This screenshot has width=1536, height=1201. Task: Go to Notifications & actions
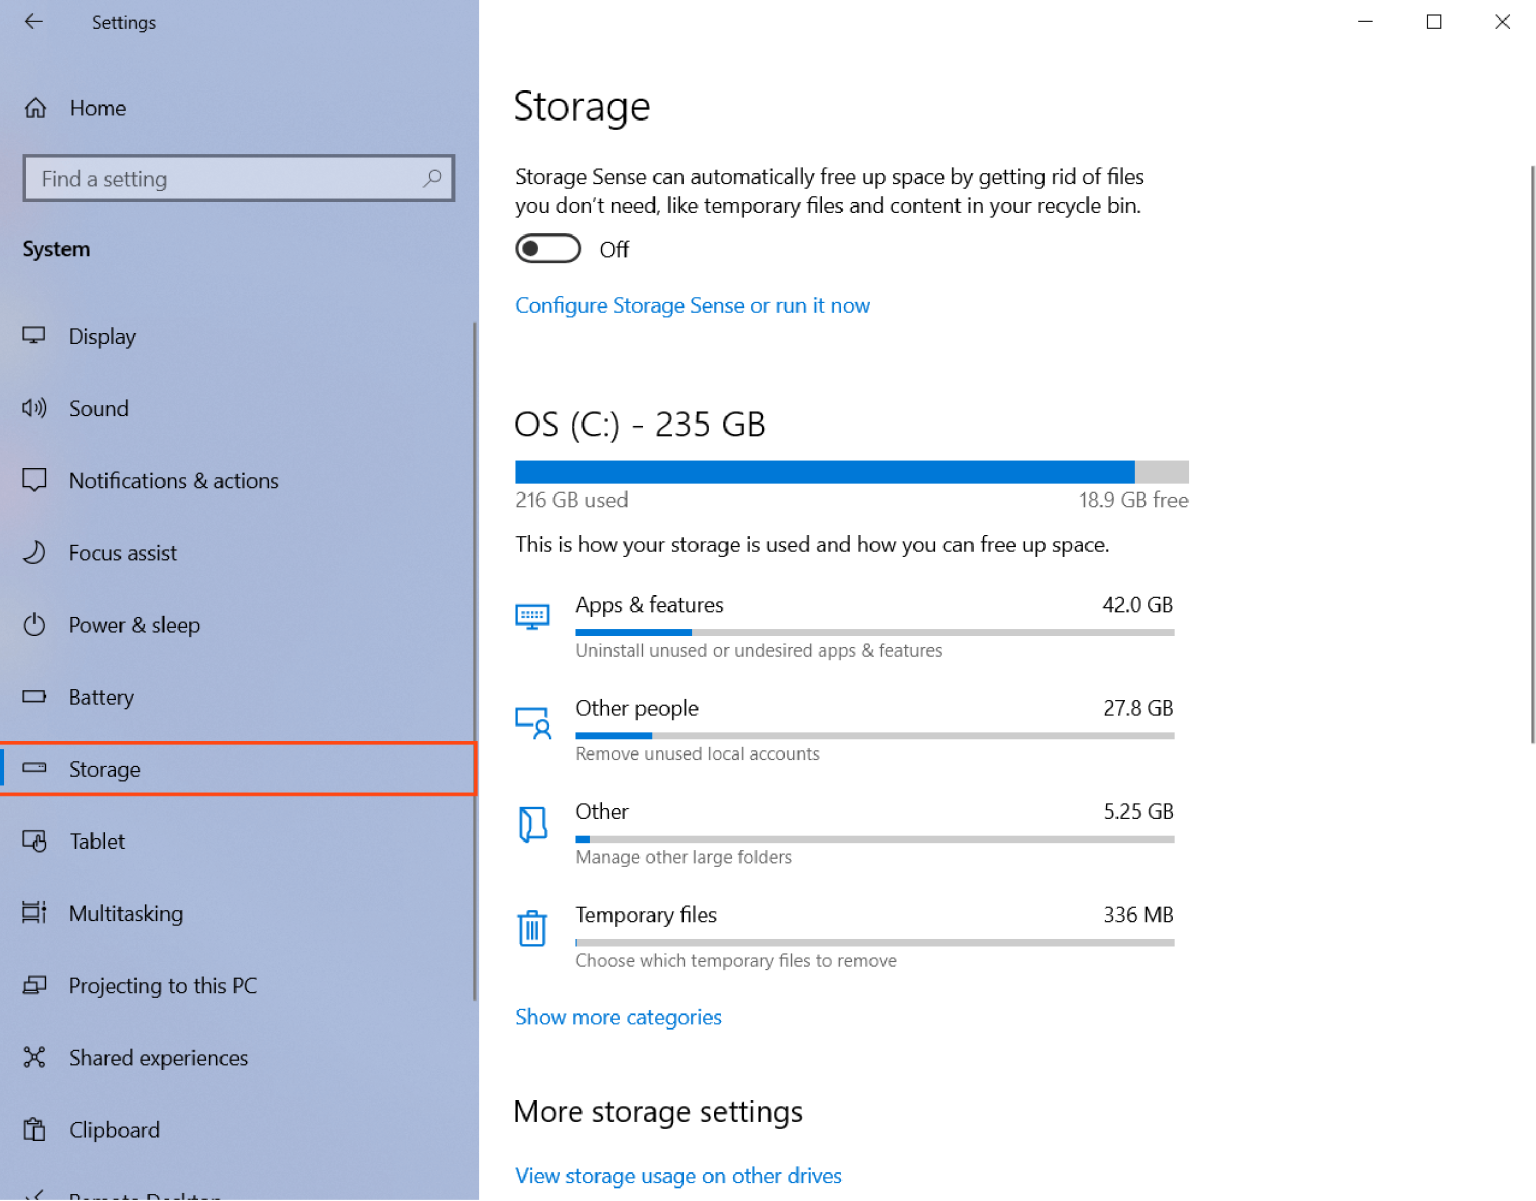[173, 481]
